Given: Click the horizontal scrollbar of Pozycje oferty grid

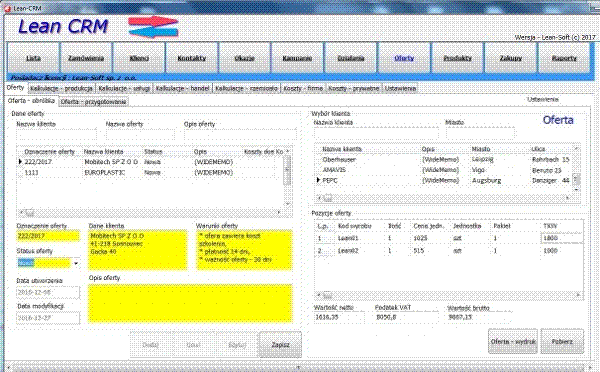Looking at the screenshot, I should 449,295.
